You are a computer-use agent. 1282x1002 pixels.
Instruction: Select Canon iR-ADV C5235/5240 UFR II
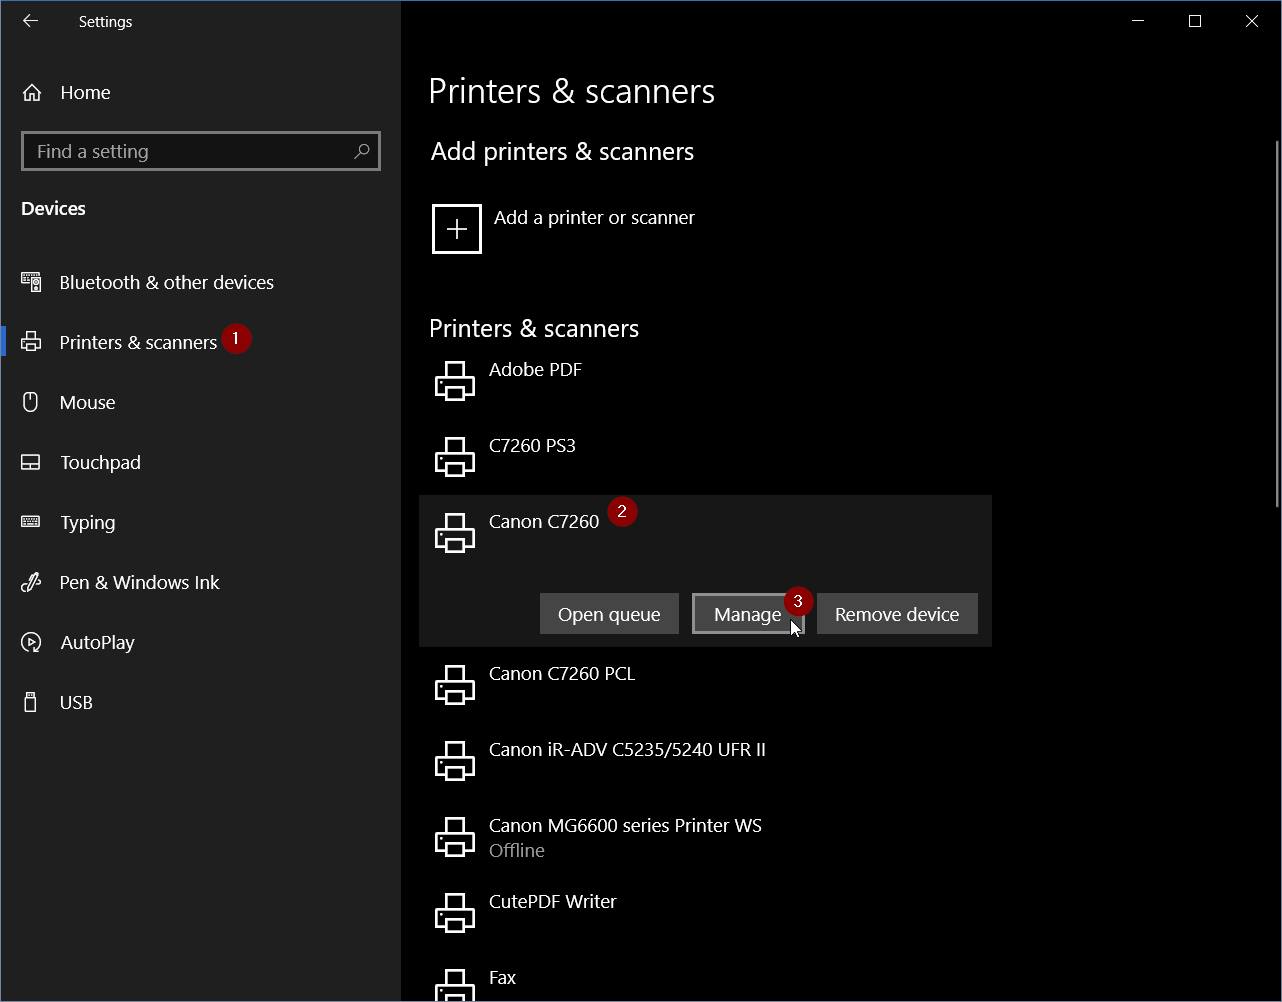tap(627, 749)
